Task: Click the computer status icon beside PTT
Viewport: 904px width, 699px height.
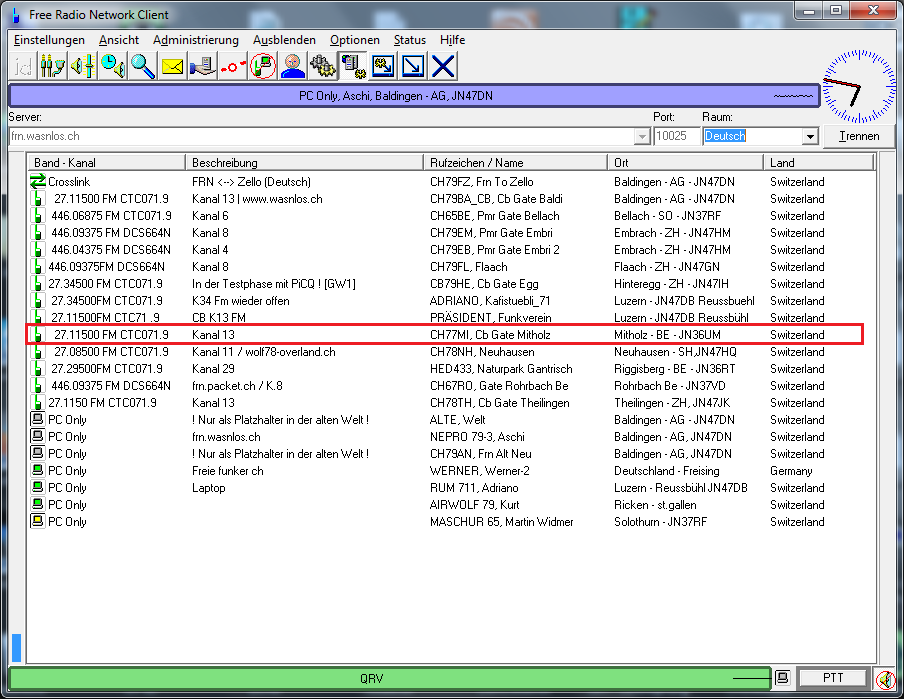Action: [x=782, y=678]
